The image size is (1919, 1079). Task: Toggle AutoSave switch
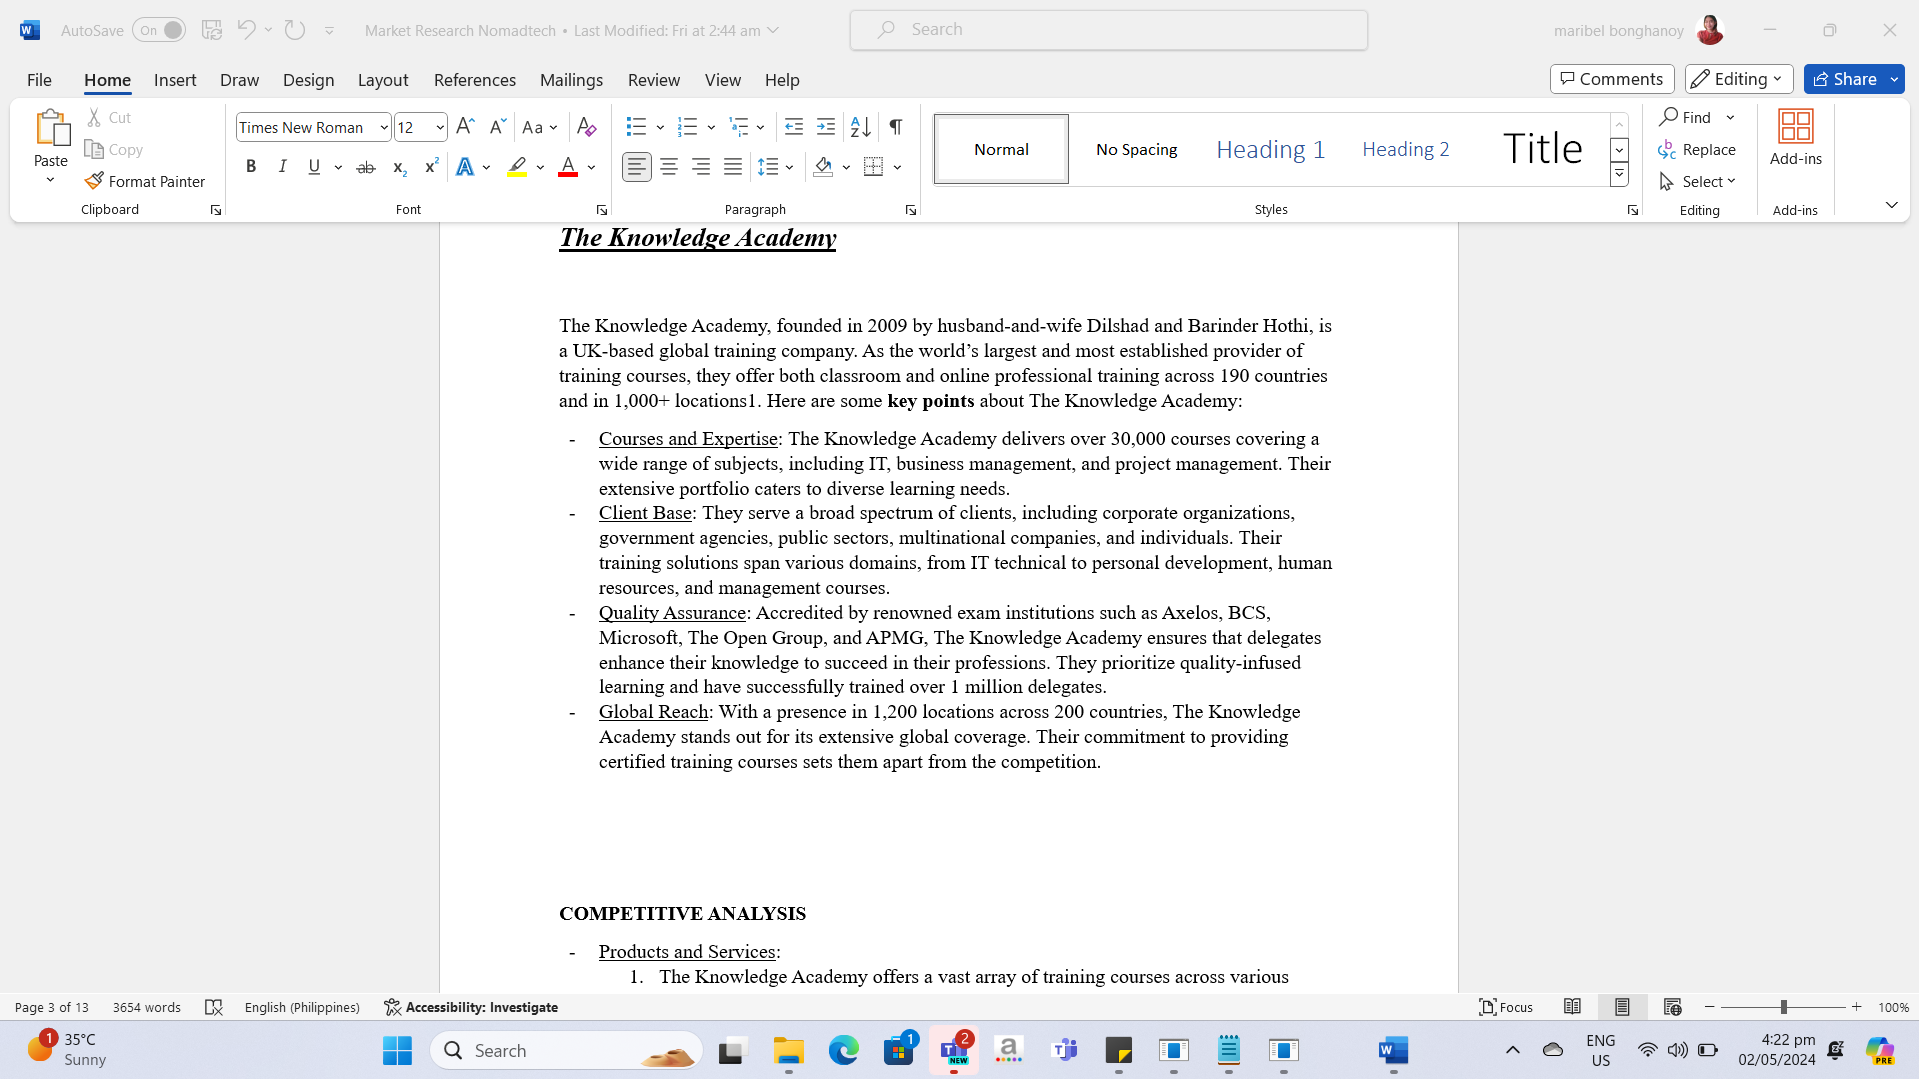tap(159, 30)
